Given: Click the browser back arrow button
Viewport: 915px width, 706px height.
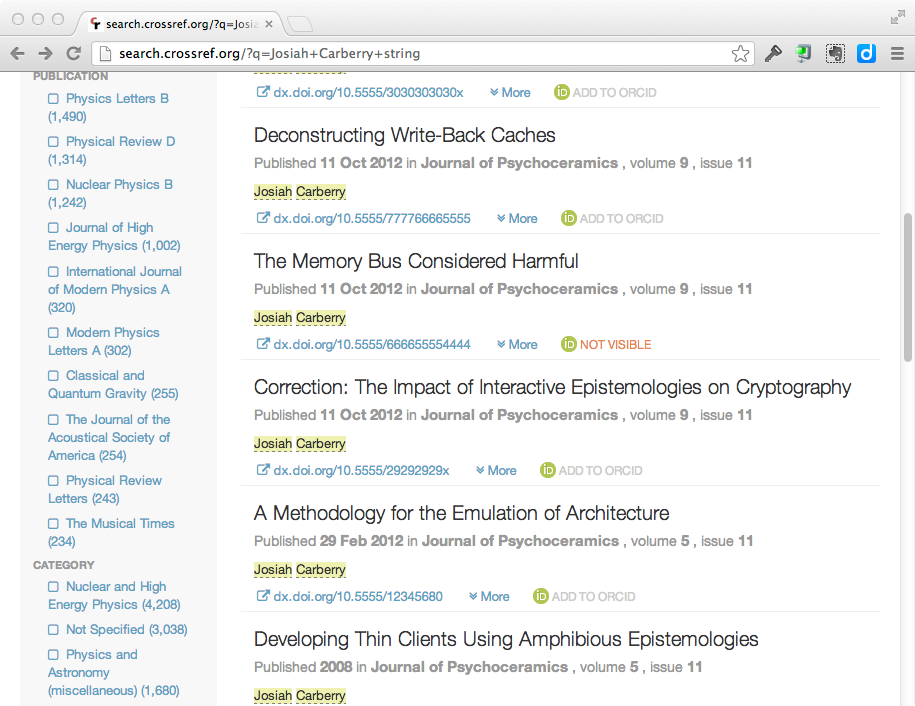Looking at the screenshot, I should coord(17,54).
